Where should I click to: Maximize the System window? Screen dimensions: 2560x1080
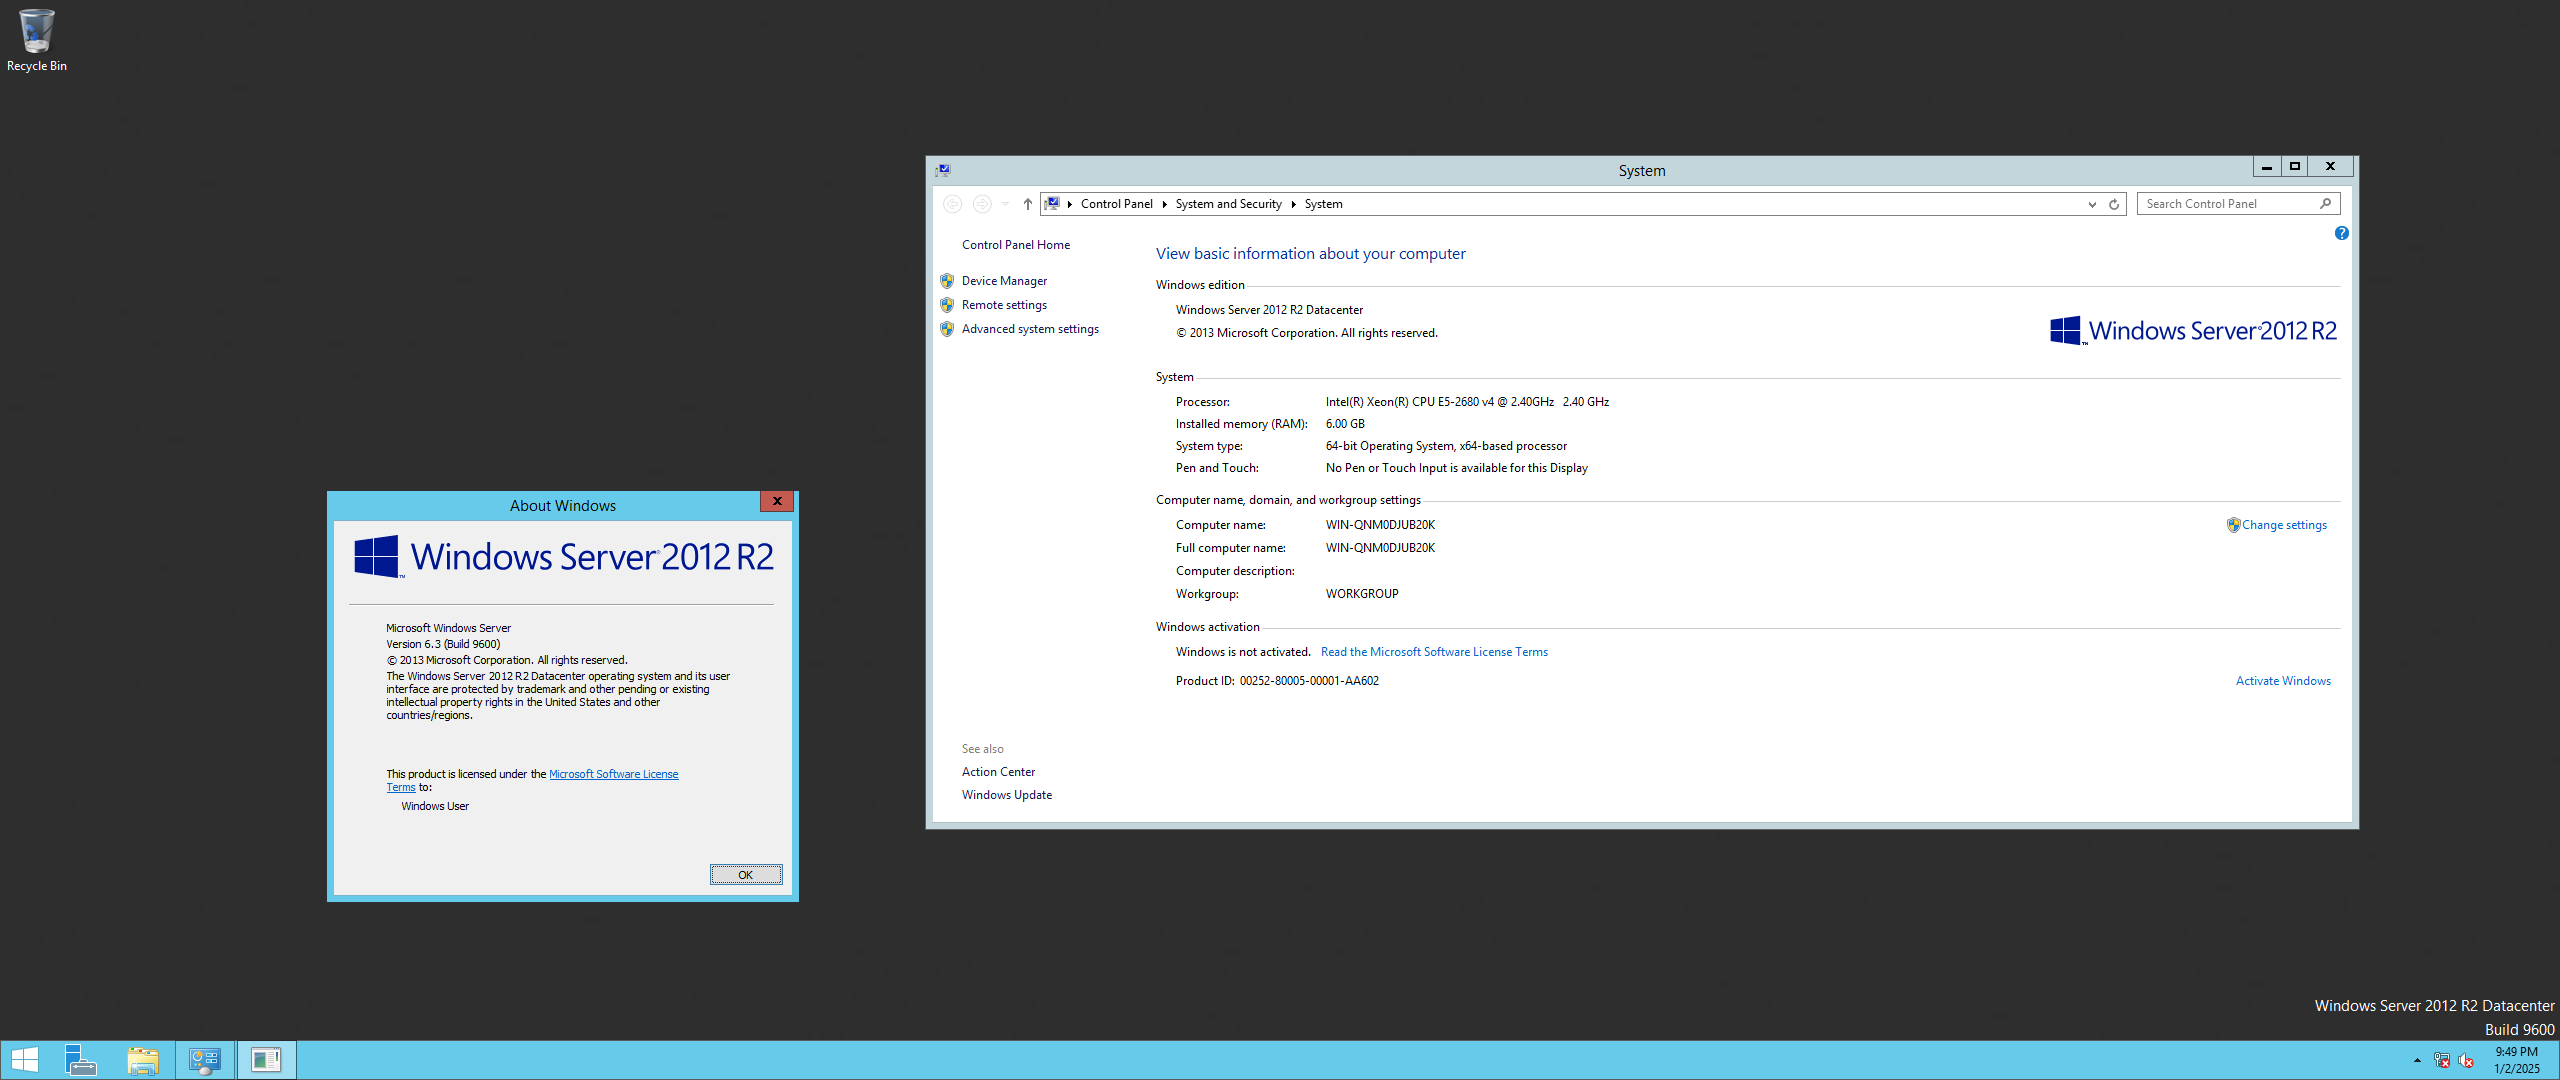tap(2295, 166)
